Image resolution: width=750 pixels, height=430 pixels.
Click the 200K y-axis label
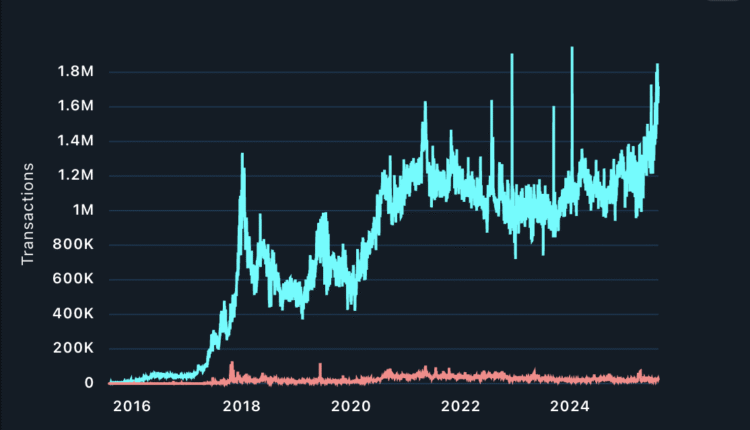pyautogui.click(x=73, y=349)
